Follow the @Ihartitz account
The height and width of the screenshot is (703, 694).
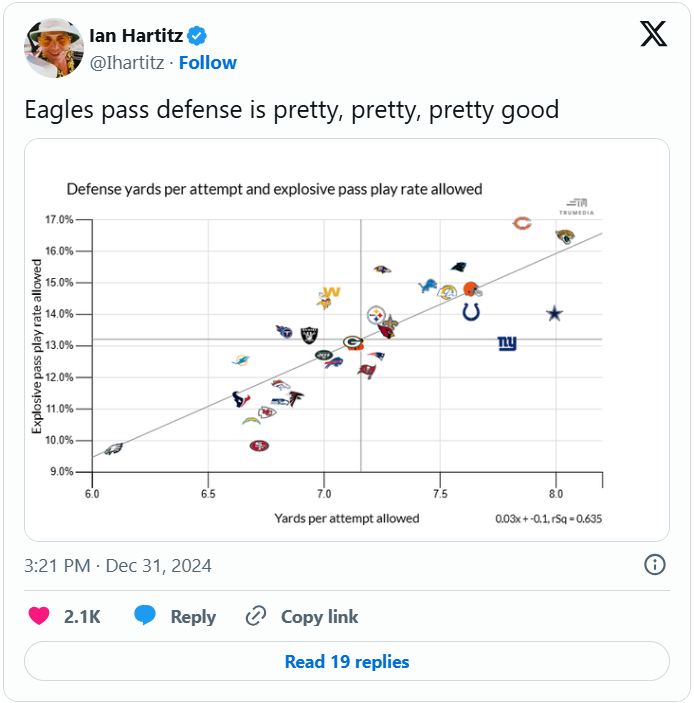(x=208, y=62)
